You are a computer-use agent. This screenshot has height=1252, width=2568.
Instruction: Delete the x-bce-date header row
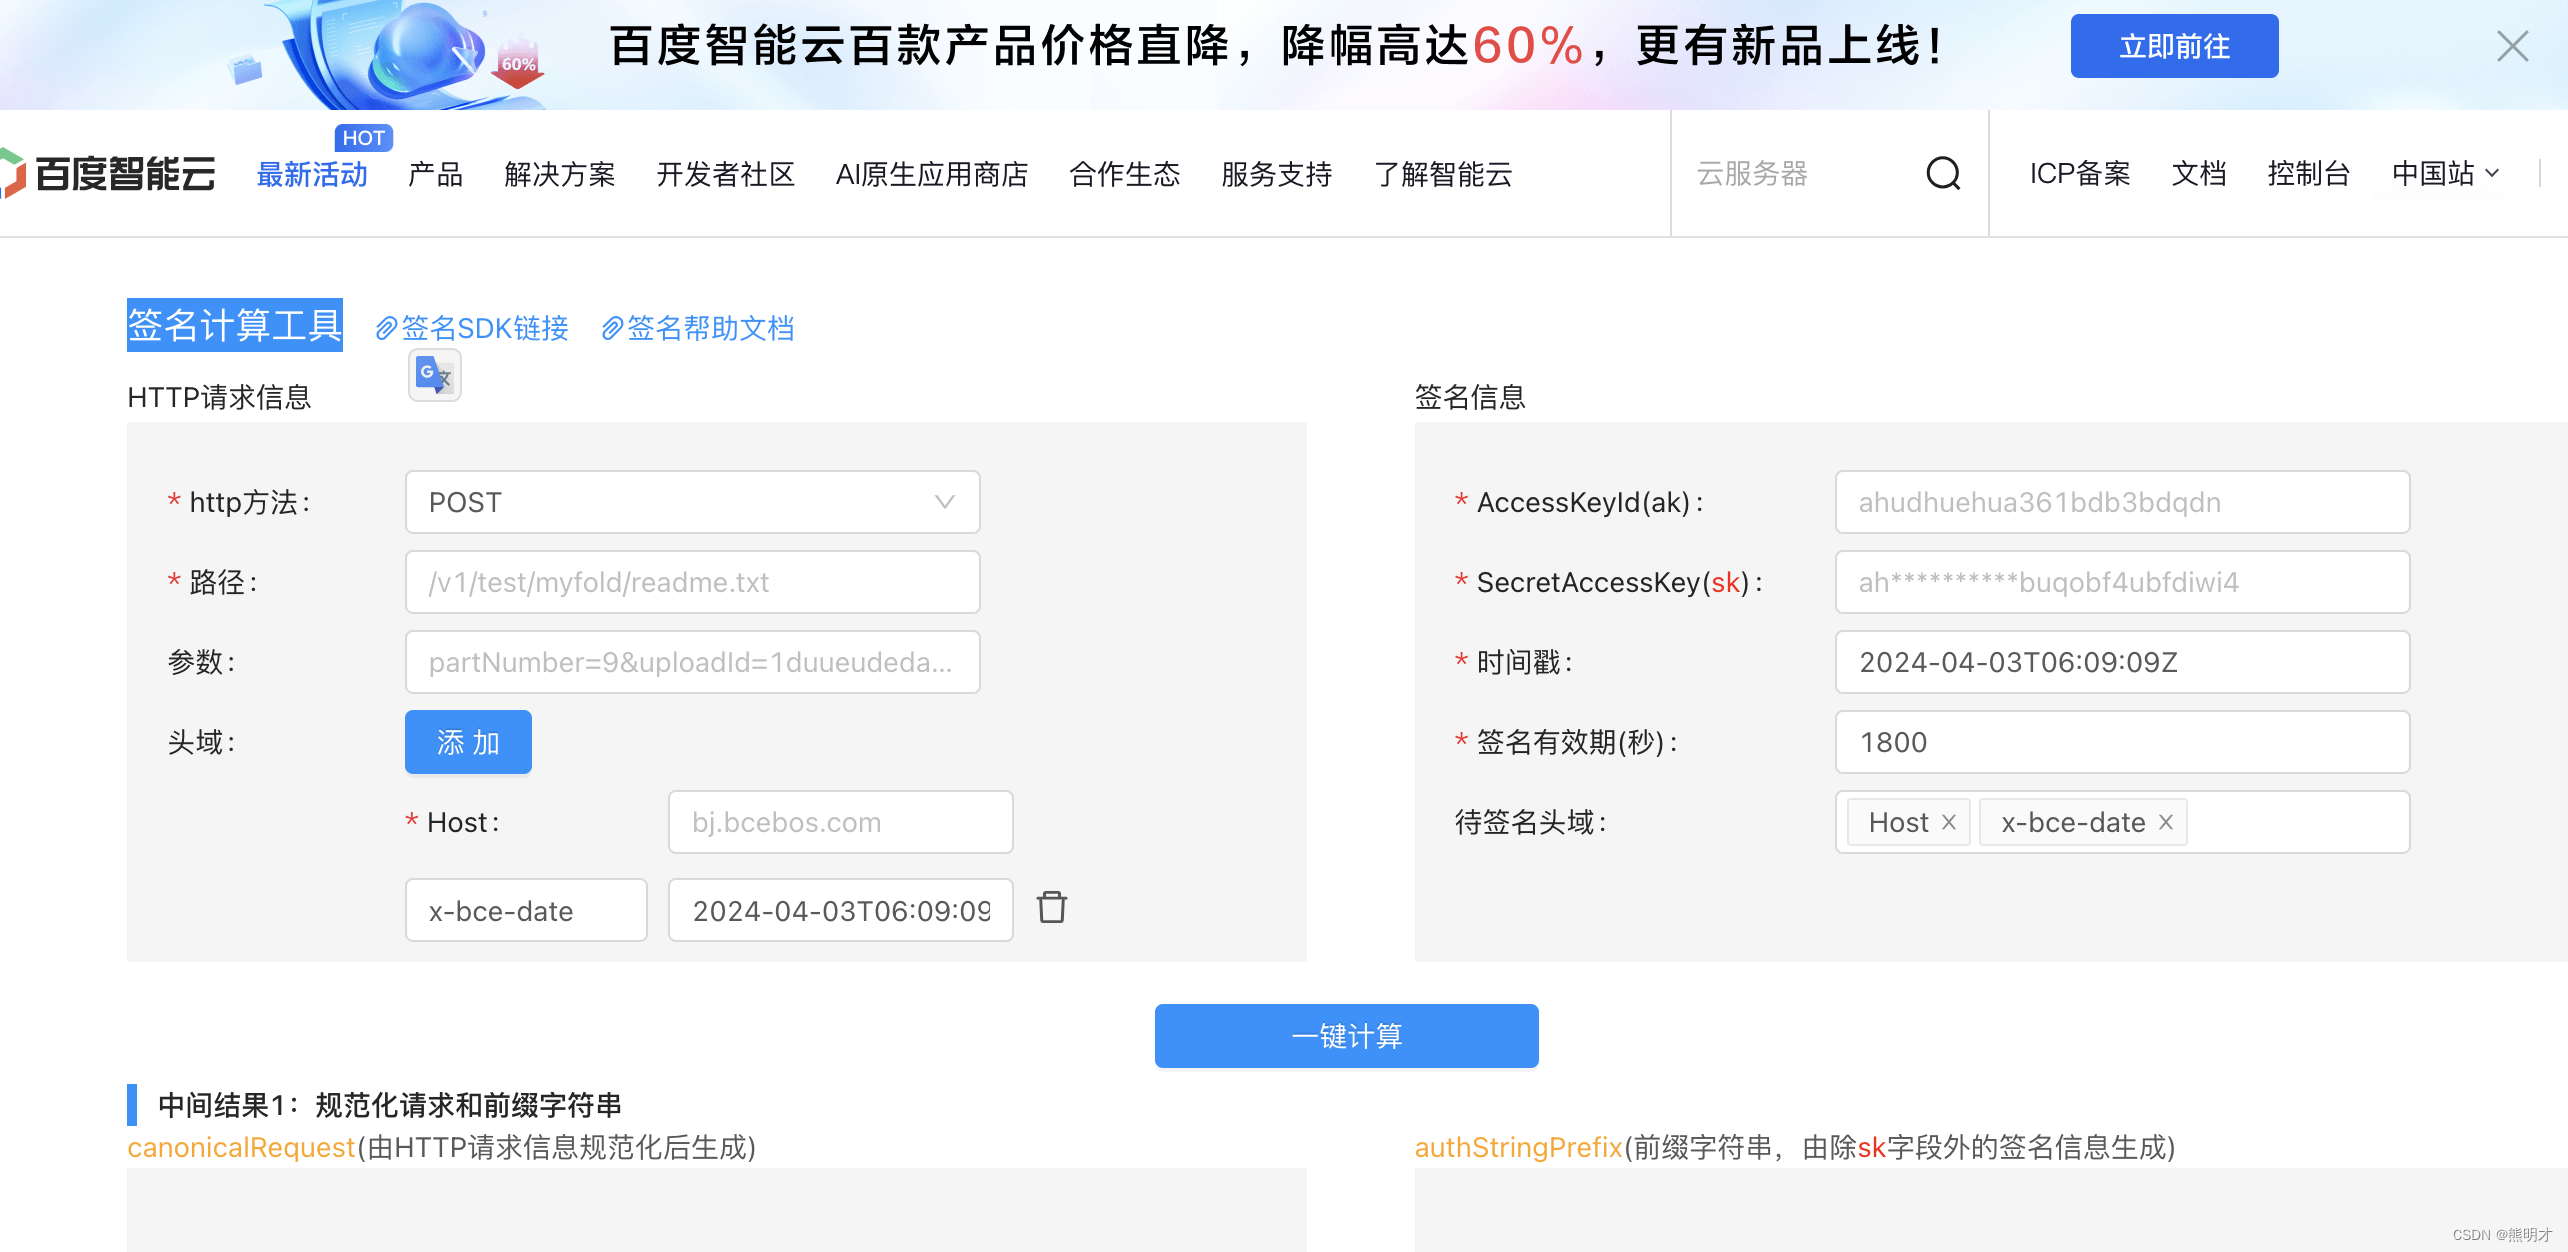1051,908
